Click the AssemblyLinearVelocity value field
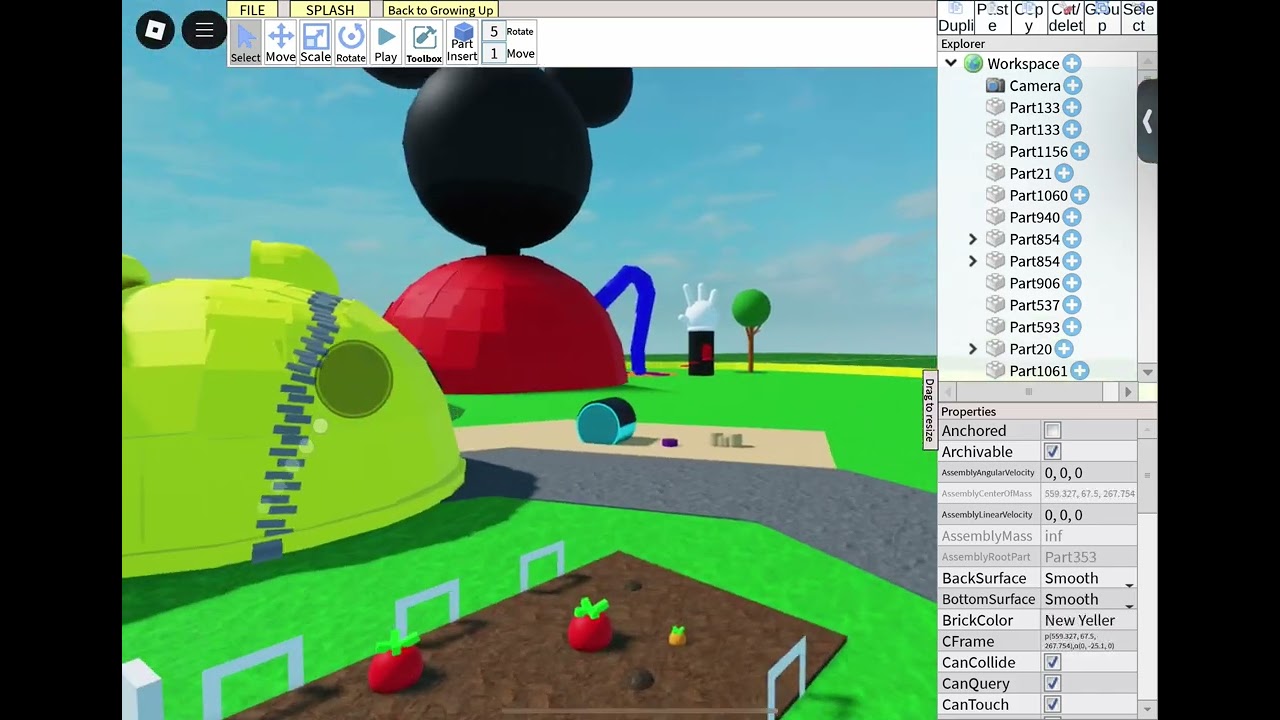 [1089, 515]
